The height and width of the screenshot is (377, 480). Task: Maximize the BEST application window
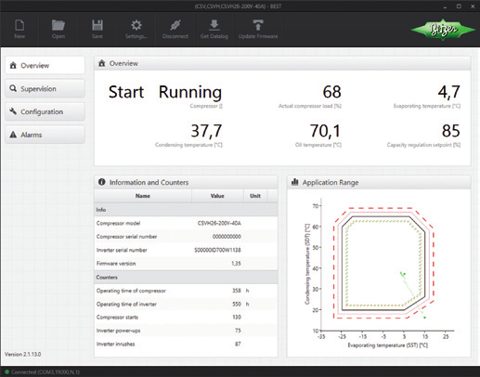tap(459, 6)
